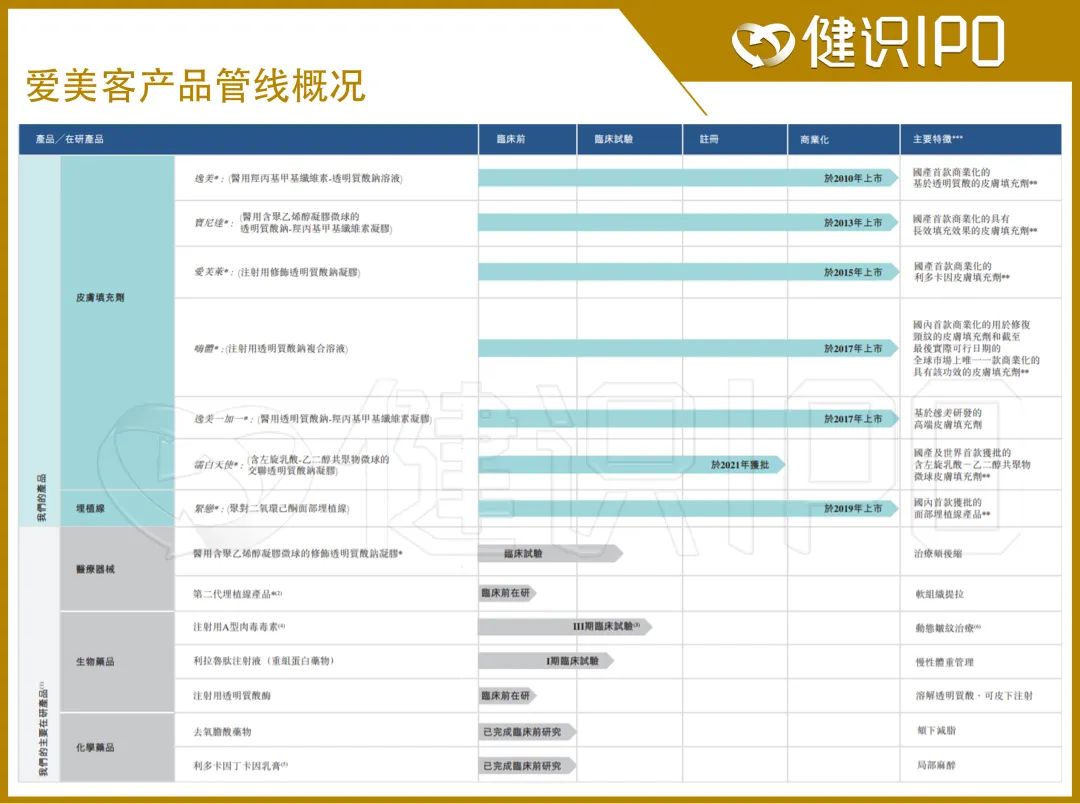
Task: Click the 注射用透明質酸酶 pipeline row
Action: (232, 696)
